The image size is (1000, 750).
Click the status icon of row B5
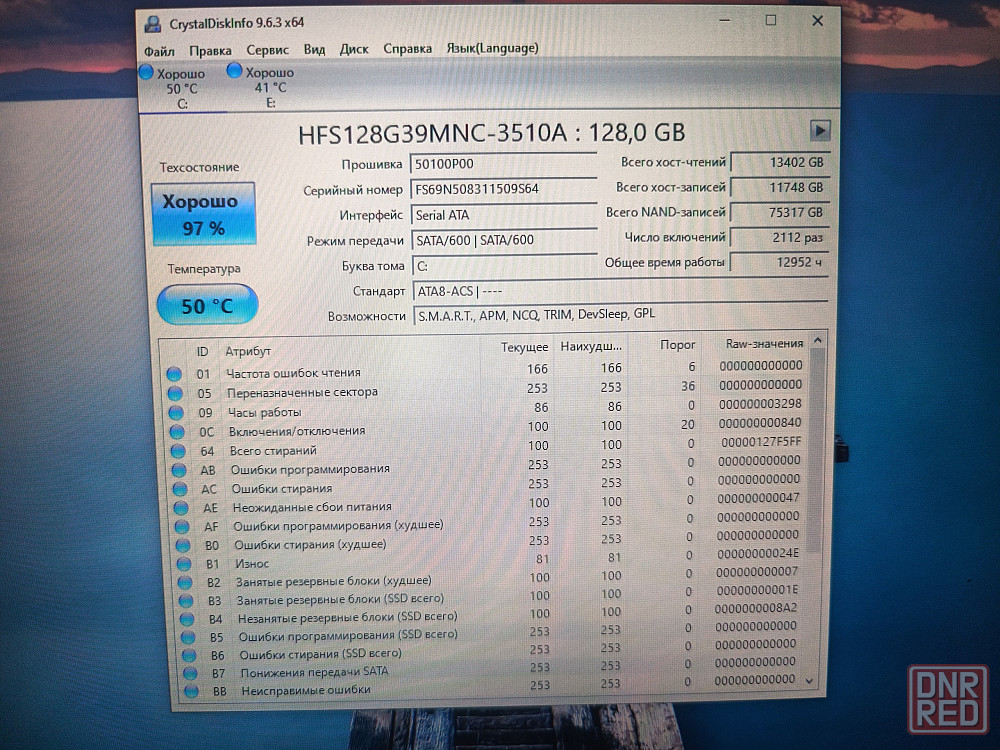[188, 637]
